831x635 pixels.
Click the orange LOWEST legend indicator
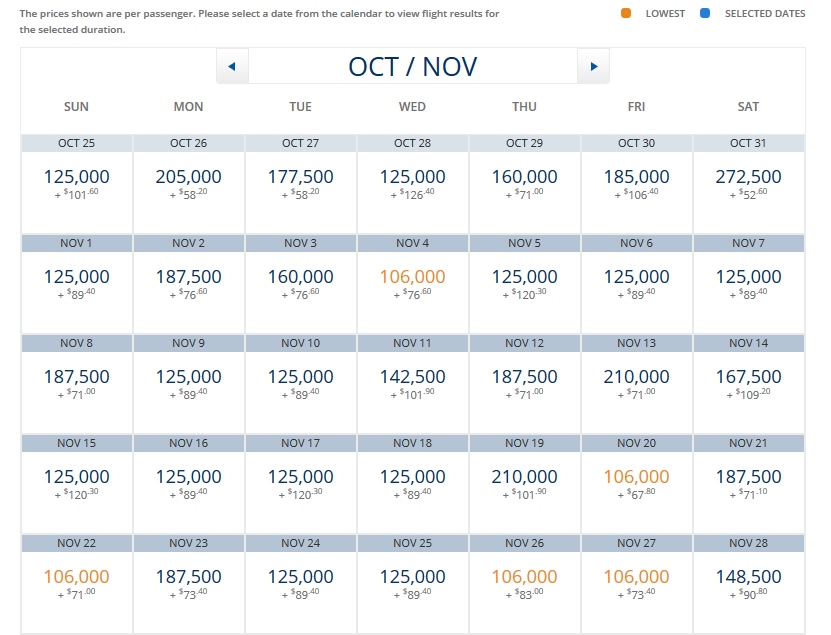coord(625,14)
